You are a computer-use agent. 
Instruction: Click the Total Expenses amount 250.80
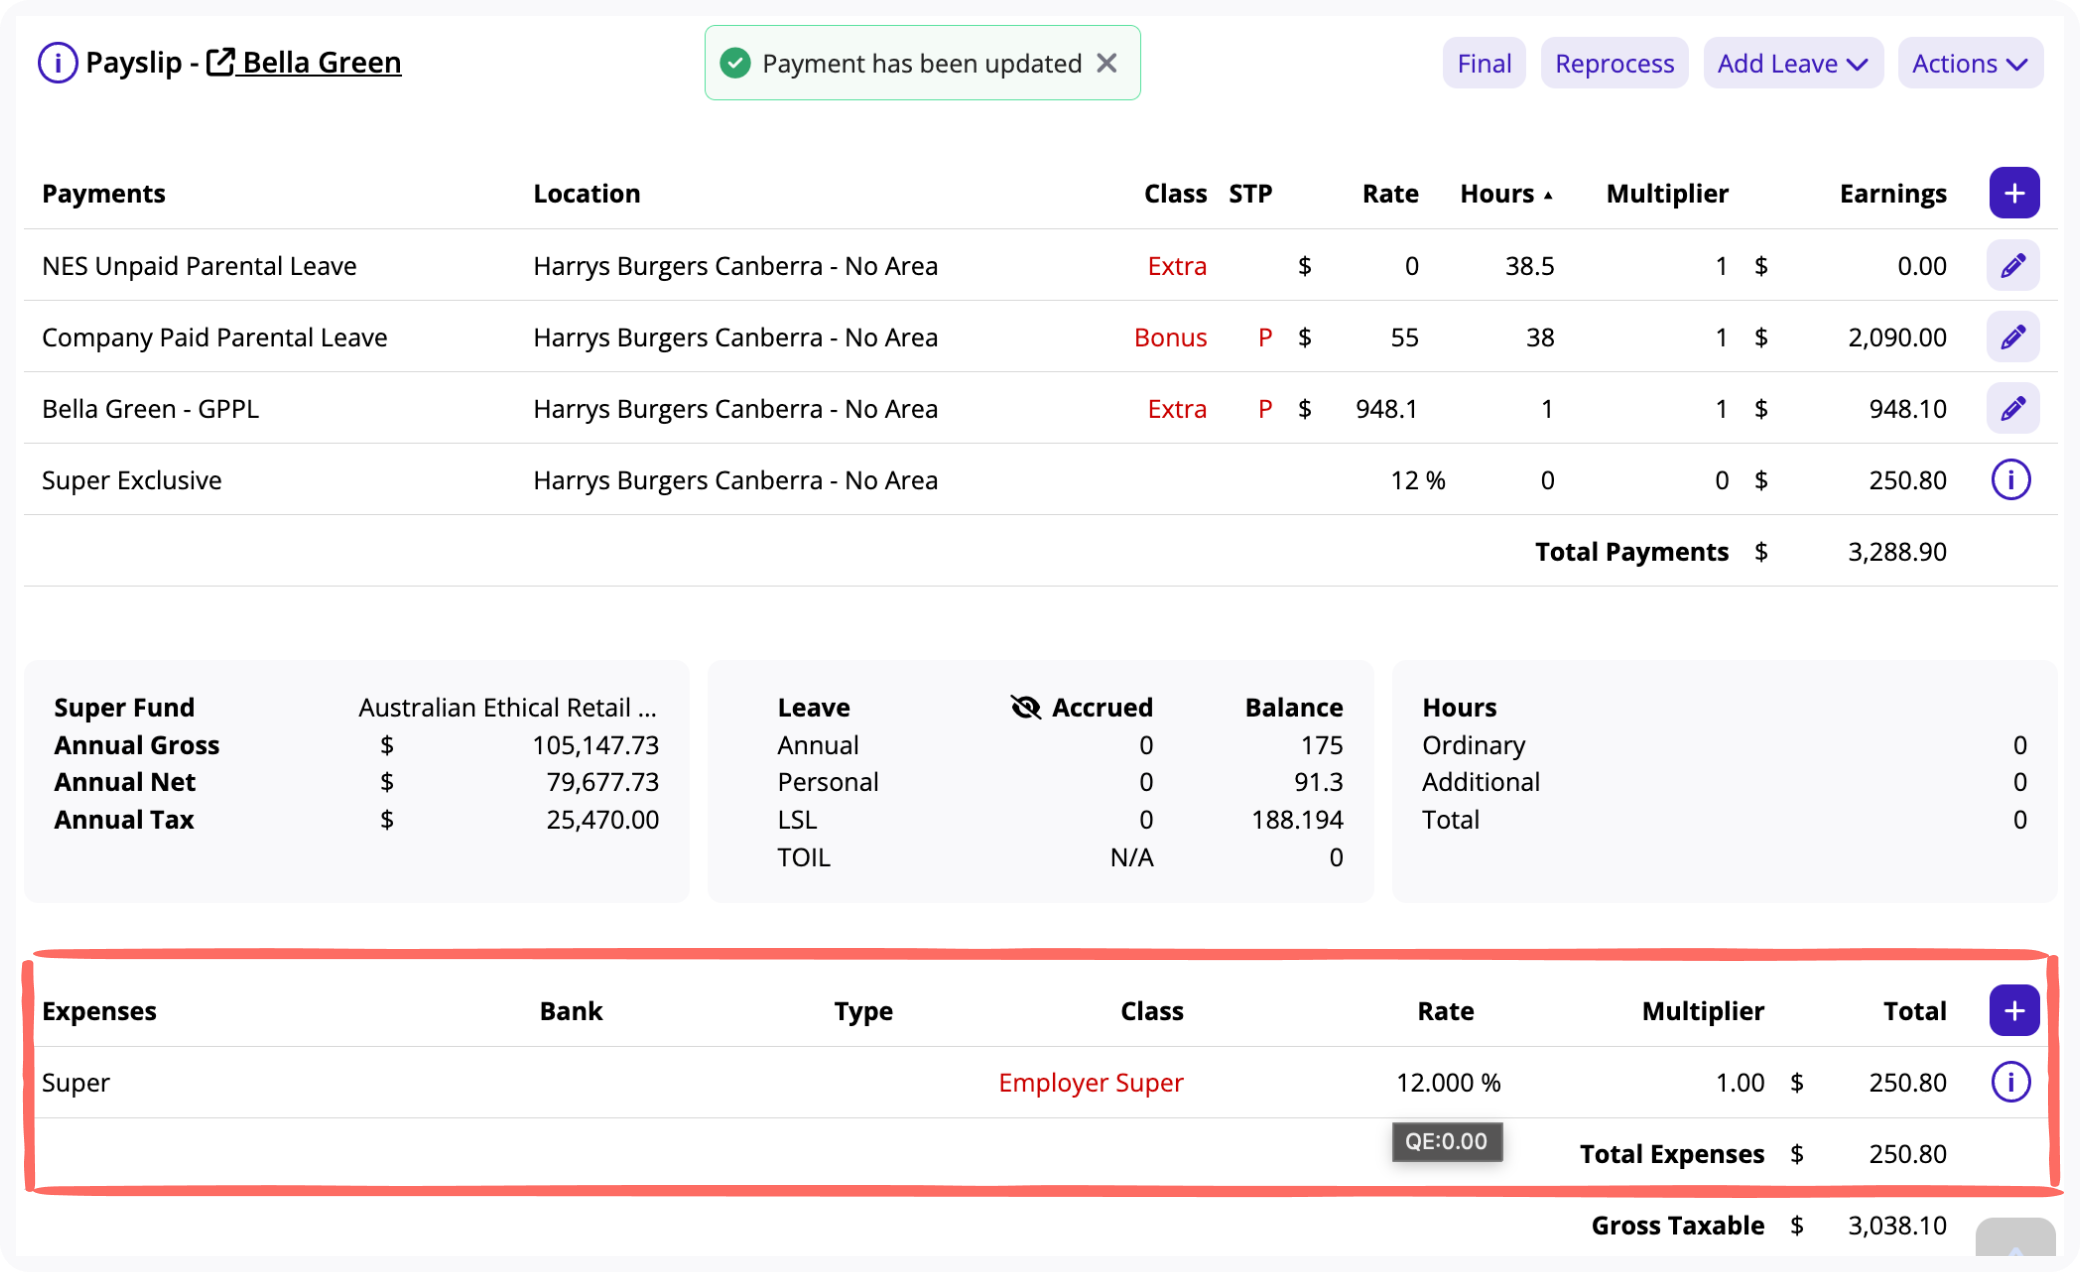tap(1907, 1153)
